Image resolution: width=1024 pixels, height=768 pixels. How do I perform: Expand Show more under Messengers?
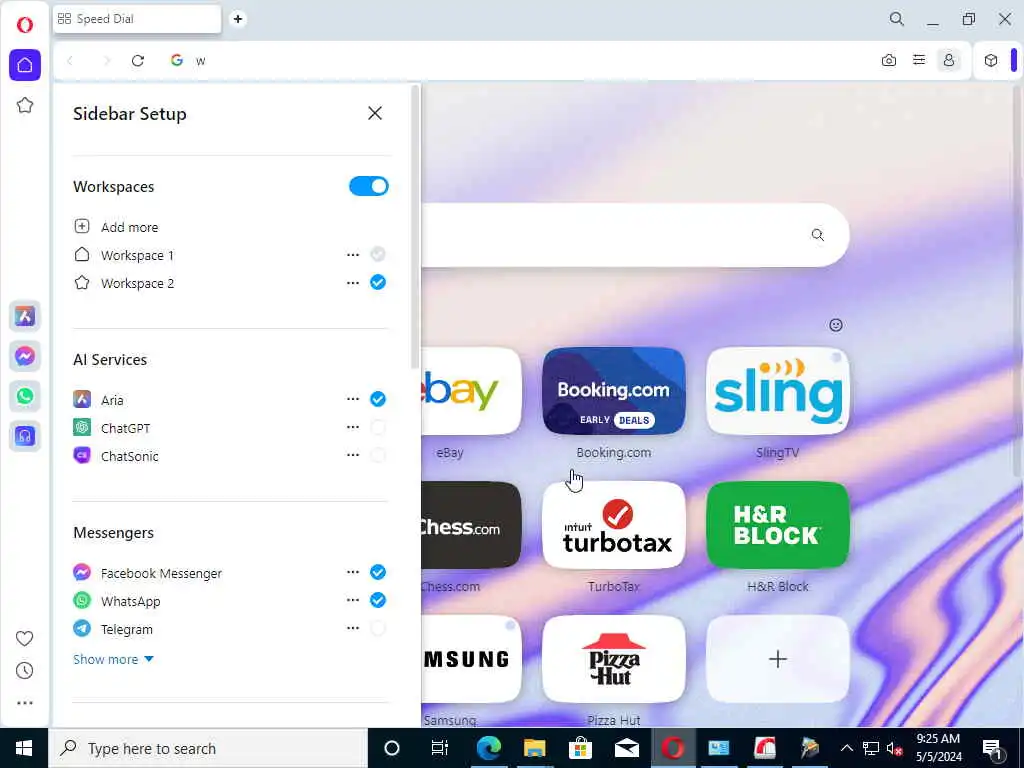113,660
